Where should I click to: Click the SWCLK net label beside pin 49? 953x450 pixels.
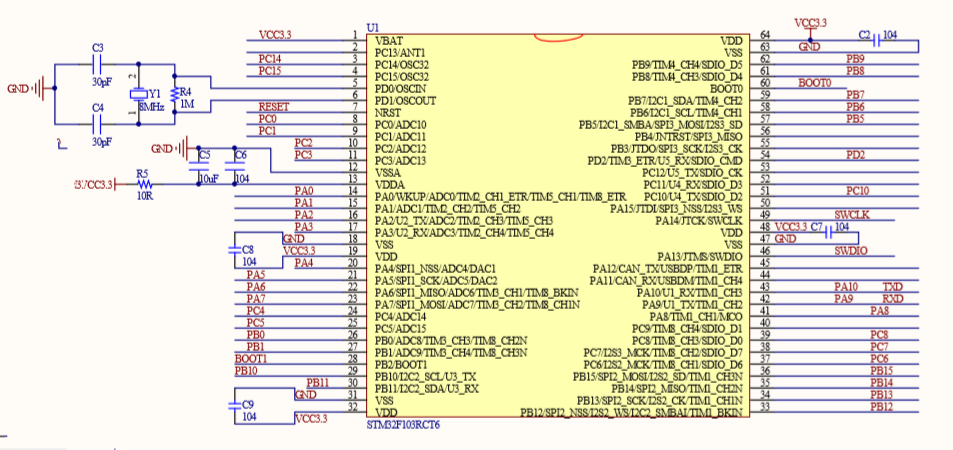[x=852, y=215]
